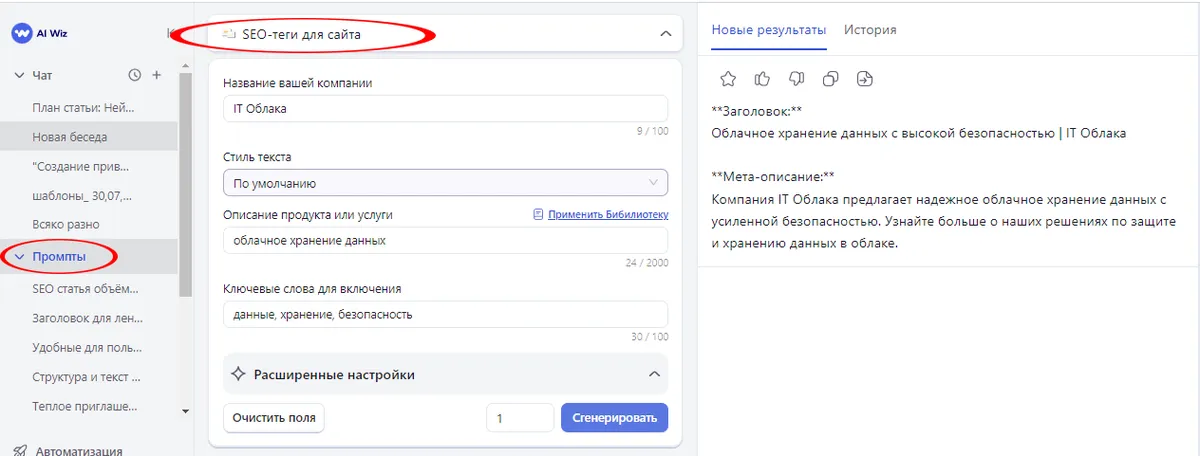Give the result a thumbs down
The image size is (1200, 456).
796,79
